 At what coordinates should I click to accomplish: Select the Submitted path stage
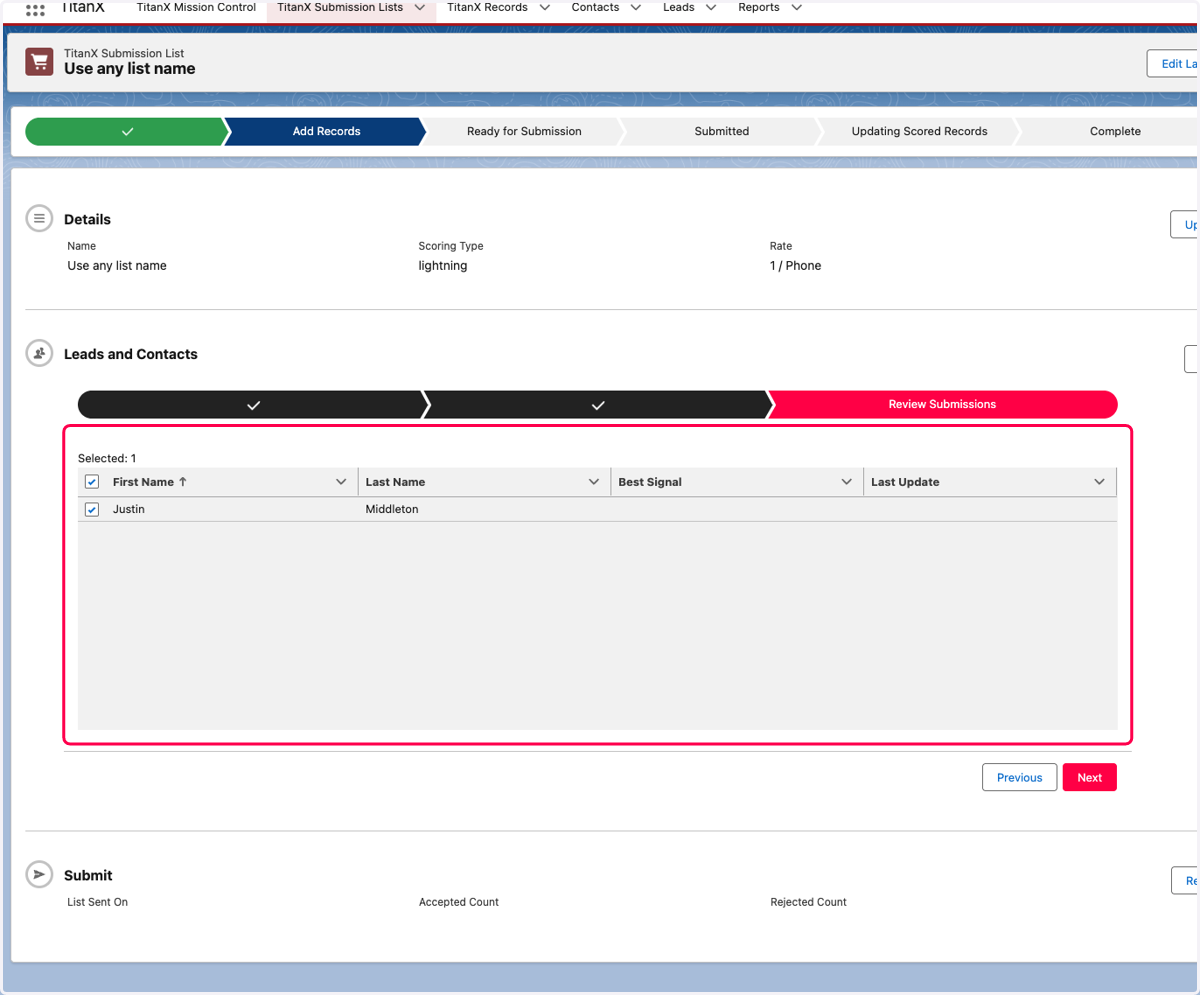tap(722, 131)
